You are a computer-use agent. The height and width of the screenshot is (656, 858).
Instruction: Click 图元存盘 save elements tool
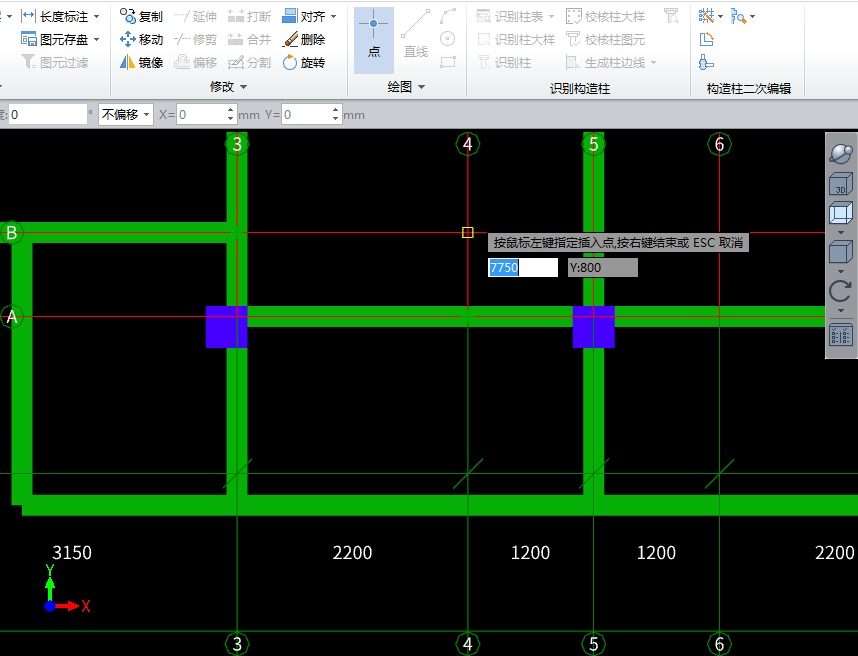55,39
